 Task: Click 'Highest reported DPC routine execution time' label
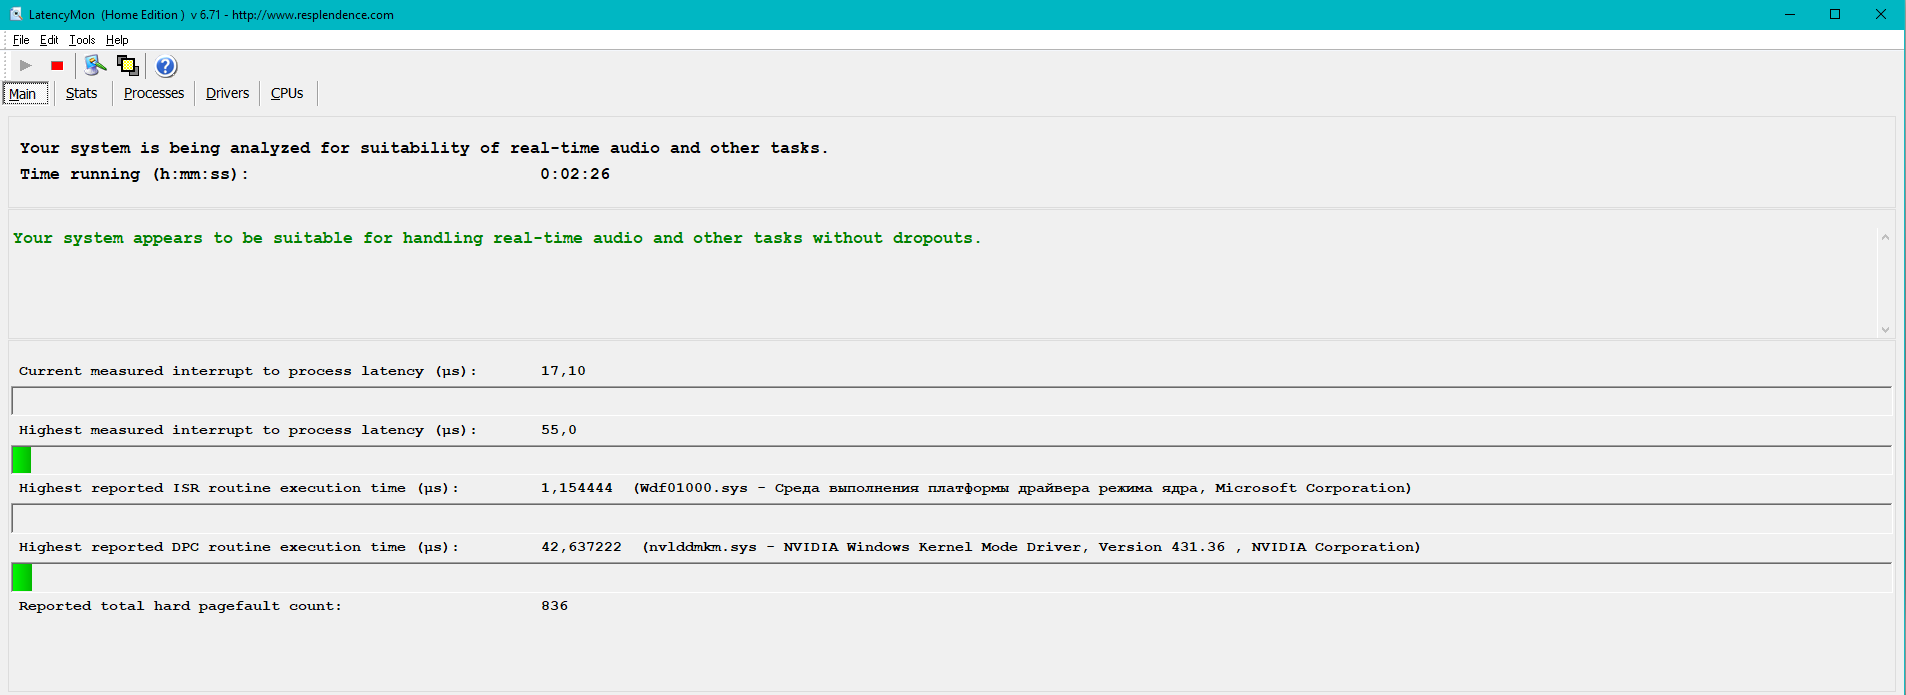pos(239,547)
